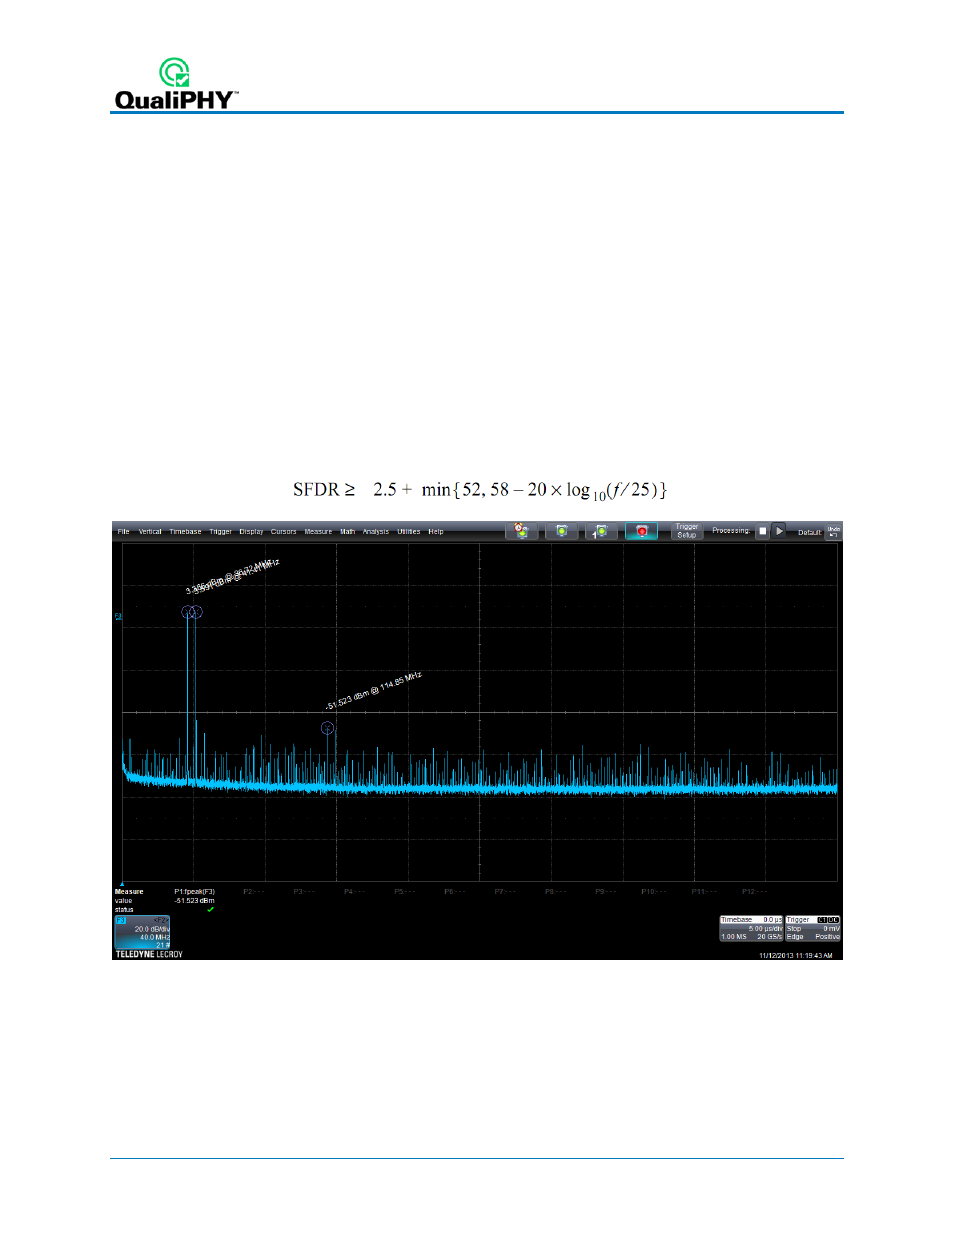Open the F3 trace descriptor box
The height and width of the screenshot is (1235, 954).
[142, 932]
